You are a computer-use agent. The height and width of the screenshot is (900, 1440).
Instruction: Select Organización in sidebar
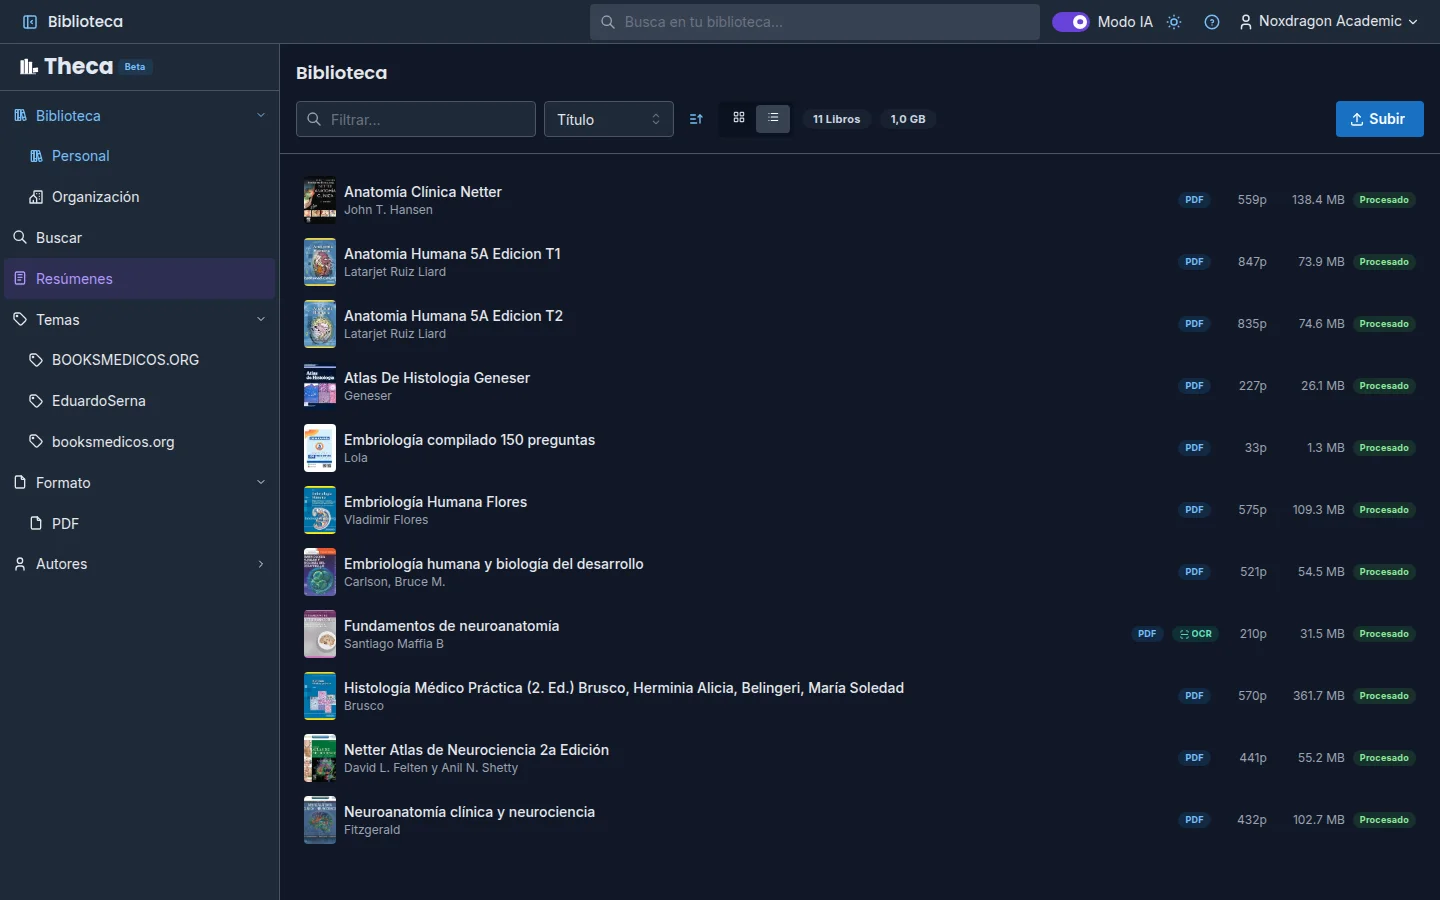[140, 197]
